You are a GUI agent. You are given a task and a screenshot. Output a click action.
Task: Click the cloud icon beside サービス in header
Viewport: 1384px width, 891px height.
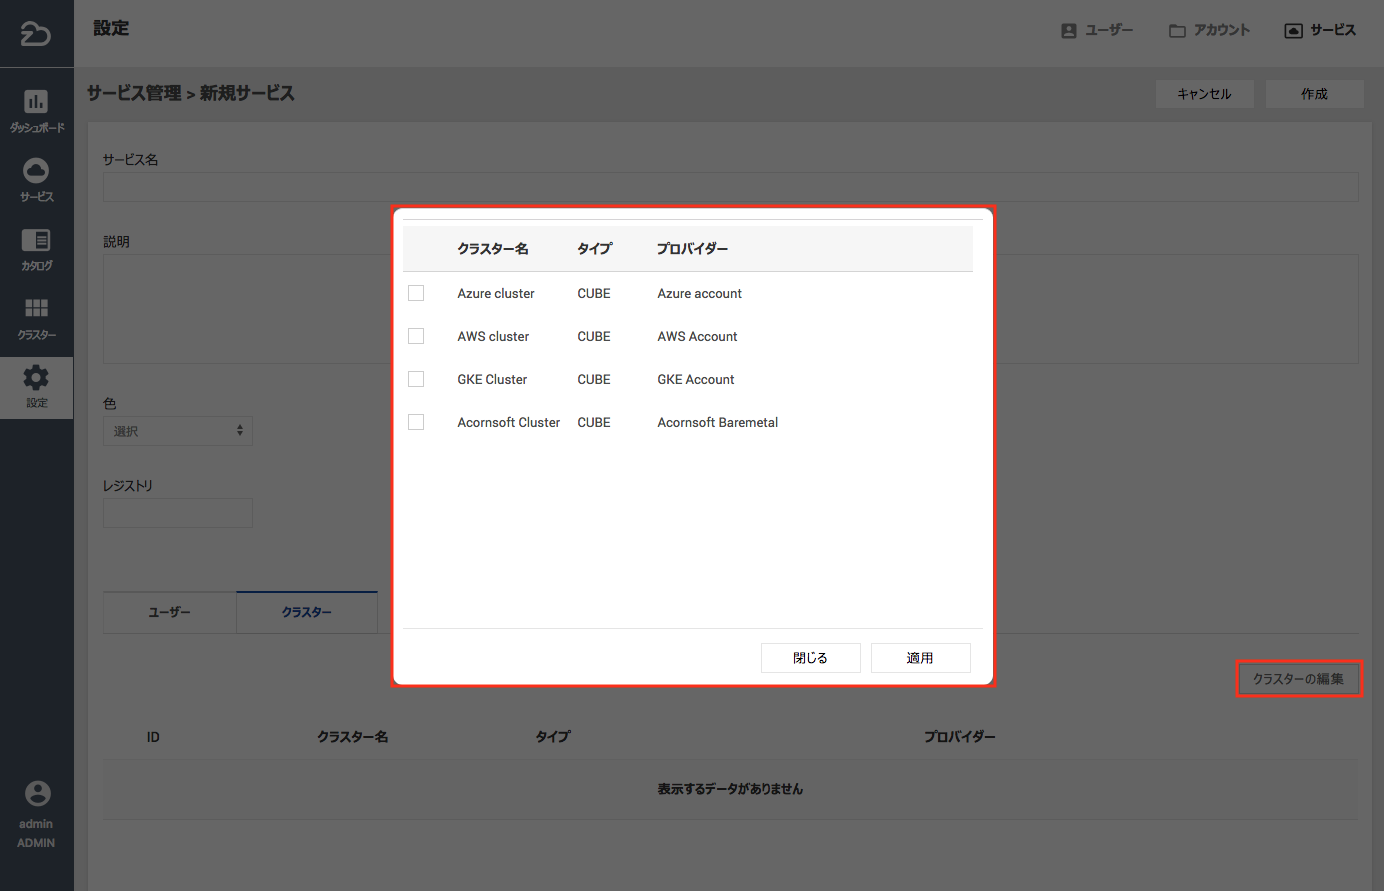pos(1293,31)
